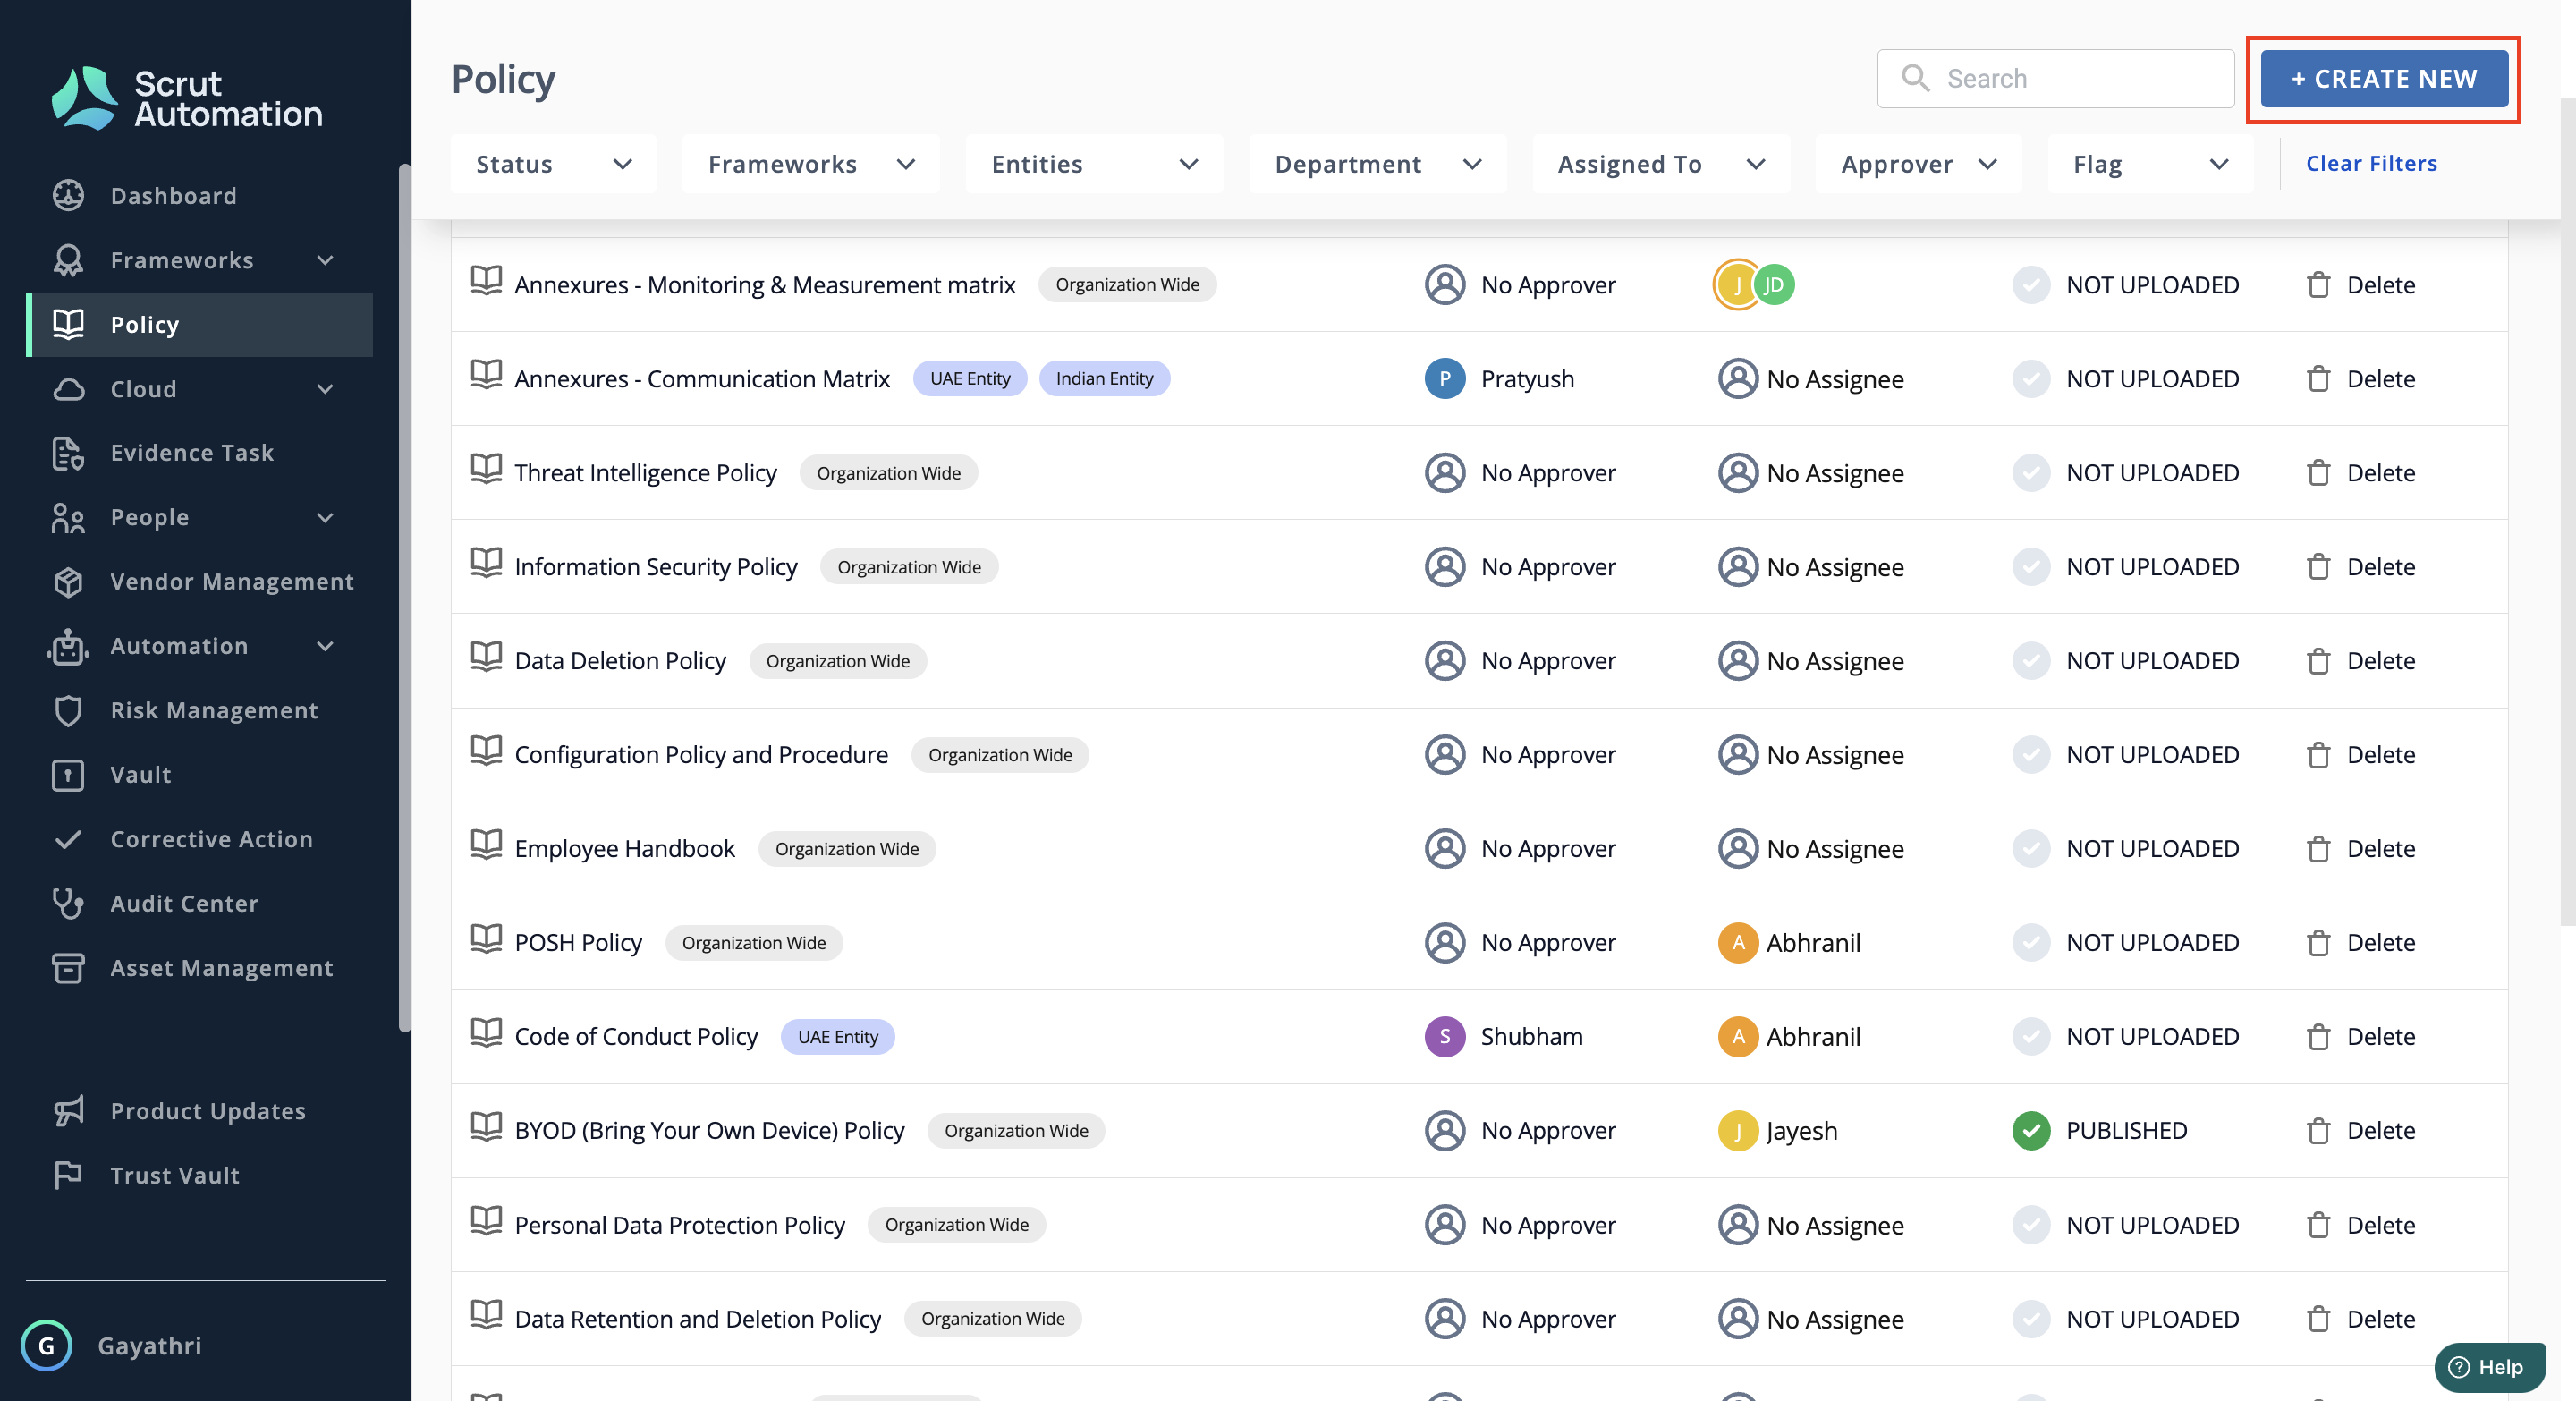2576x1401 pixels.
Task: Open the Flag filter dropdown
Action: click(x=2150, y=163)
